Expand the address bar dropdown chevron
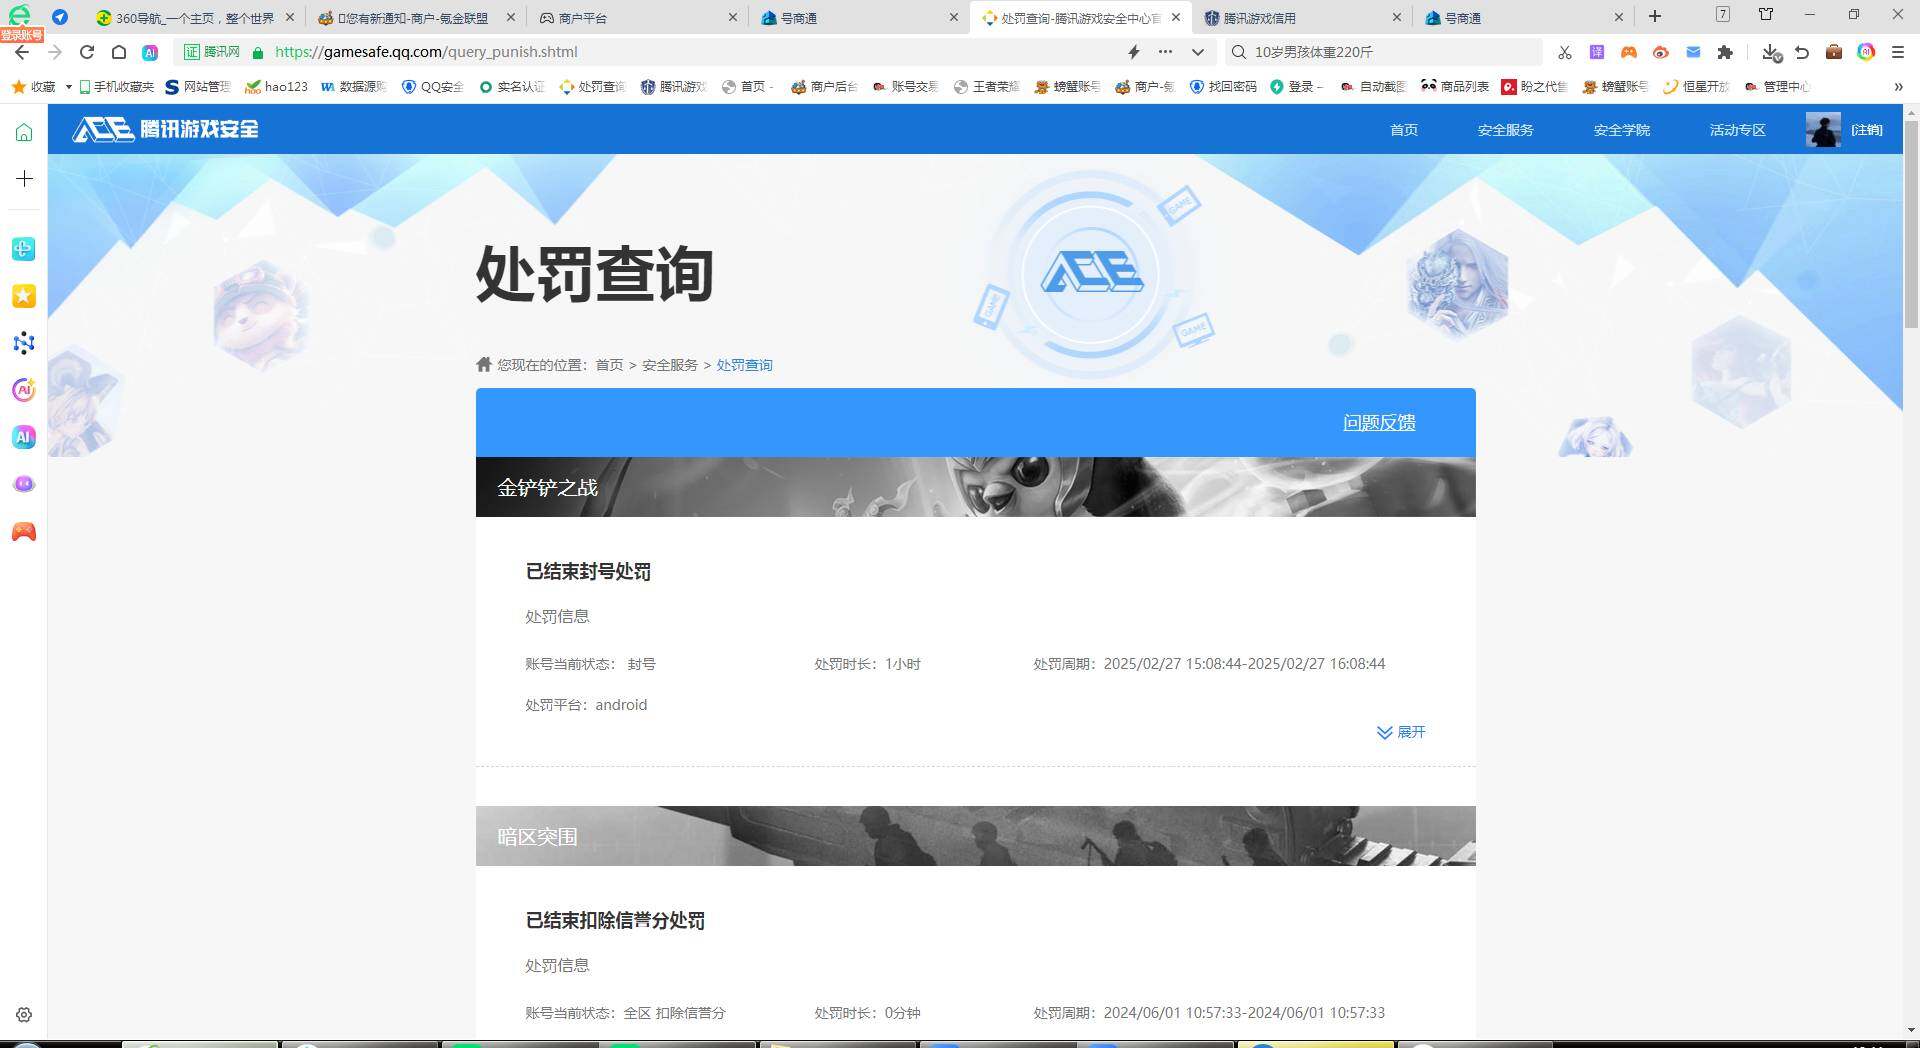 1198,52
